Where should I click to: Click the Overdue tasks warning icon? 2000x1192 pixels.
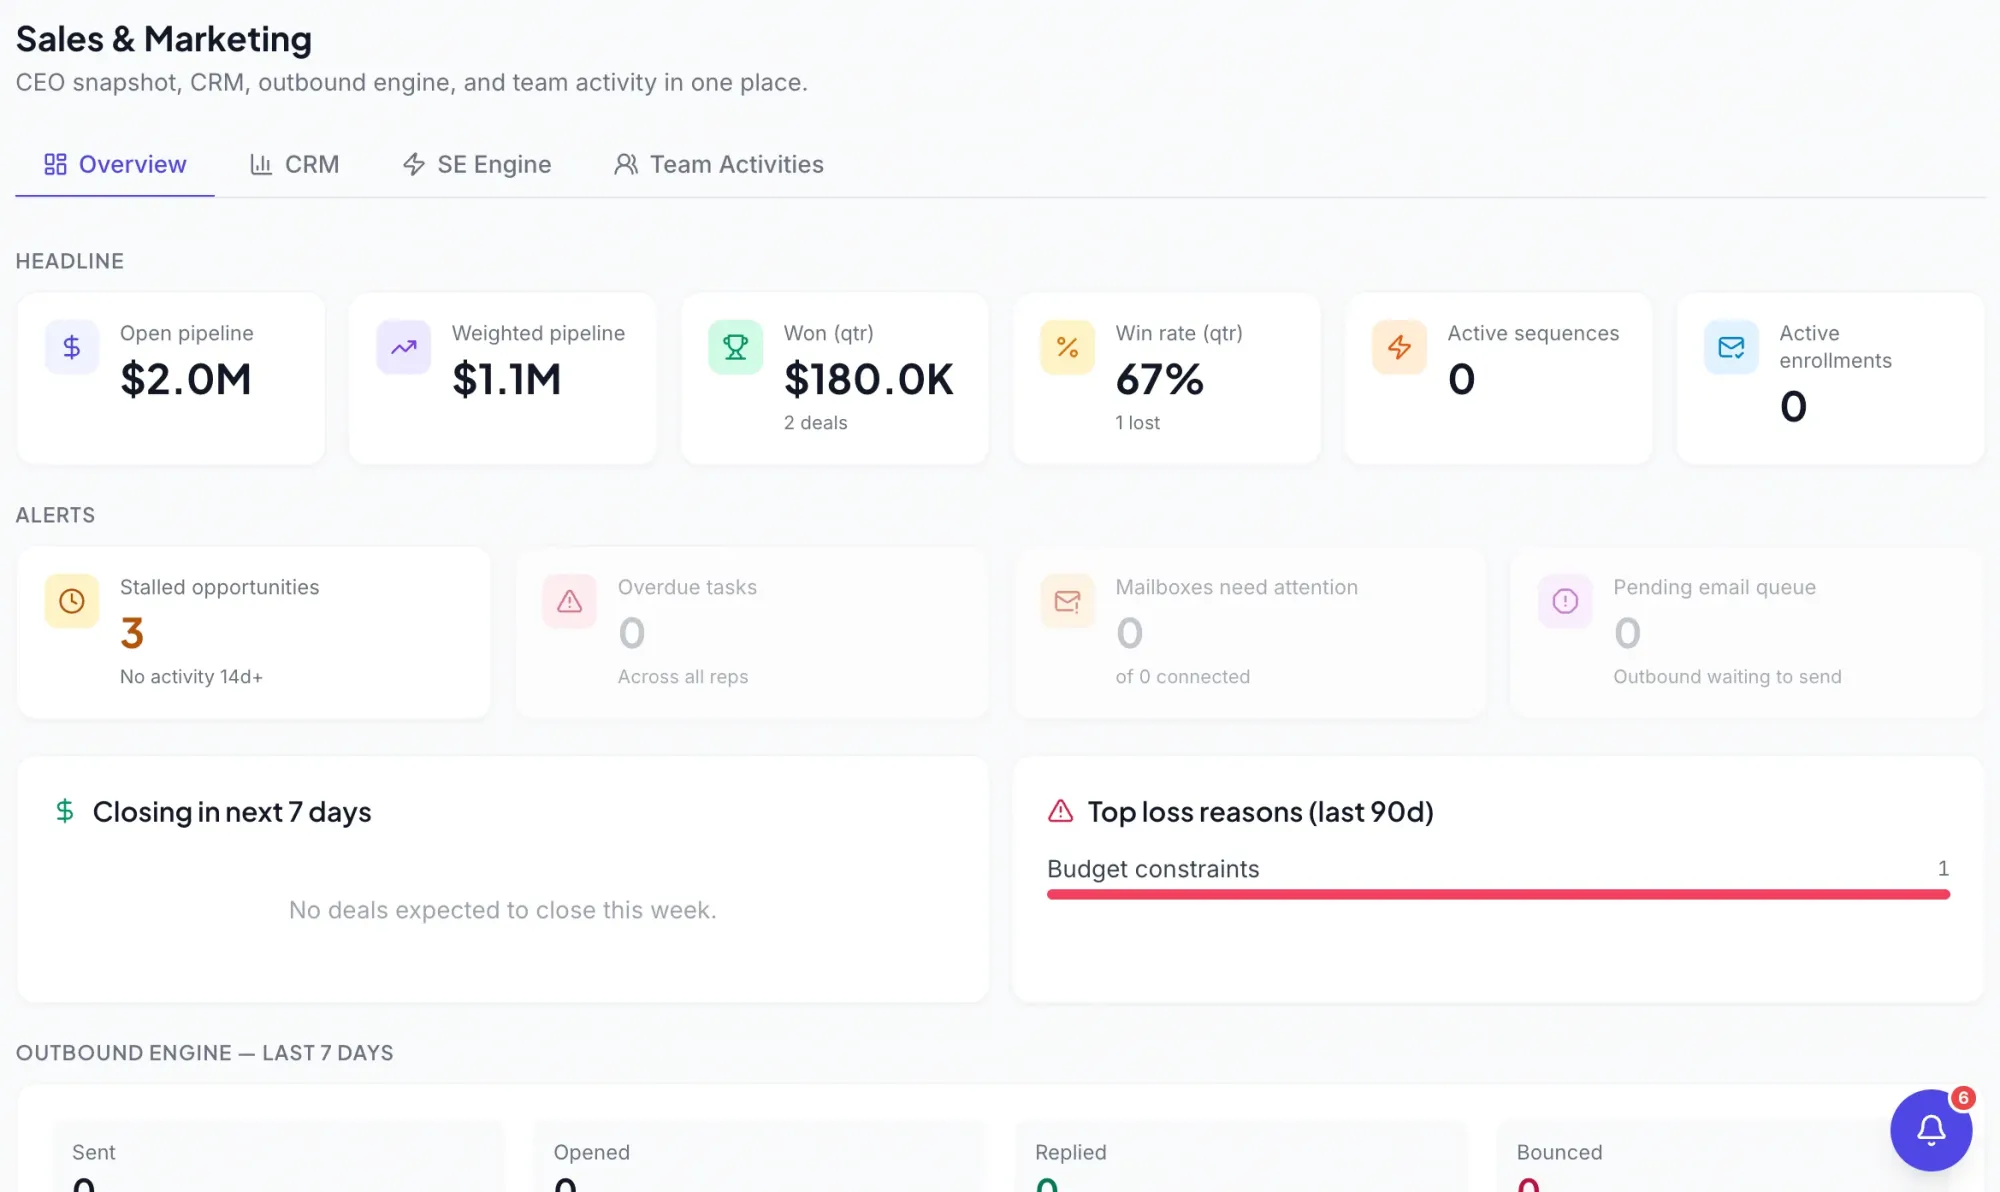570,601
